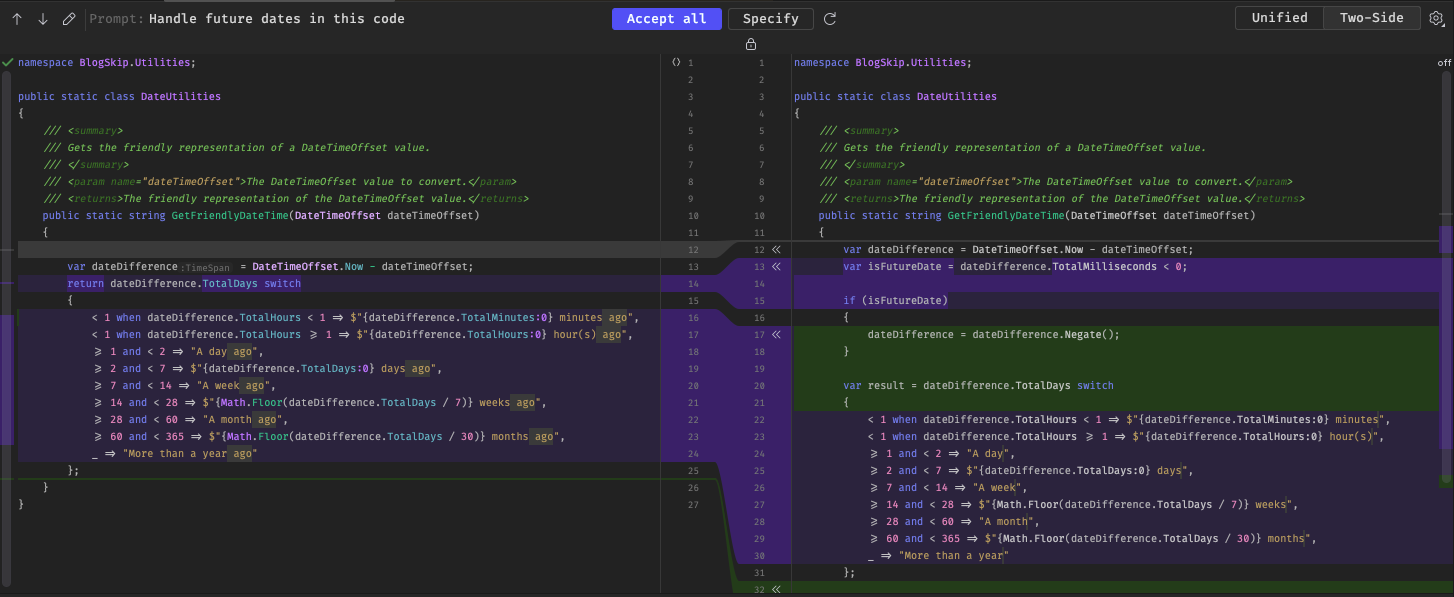Regenerate the diff via the refresh icon
The width and height of the screenshot is (1454, 597).
(x=831, y=18)
